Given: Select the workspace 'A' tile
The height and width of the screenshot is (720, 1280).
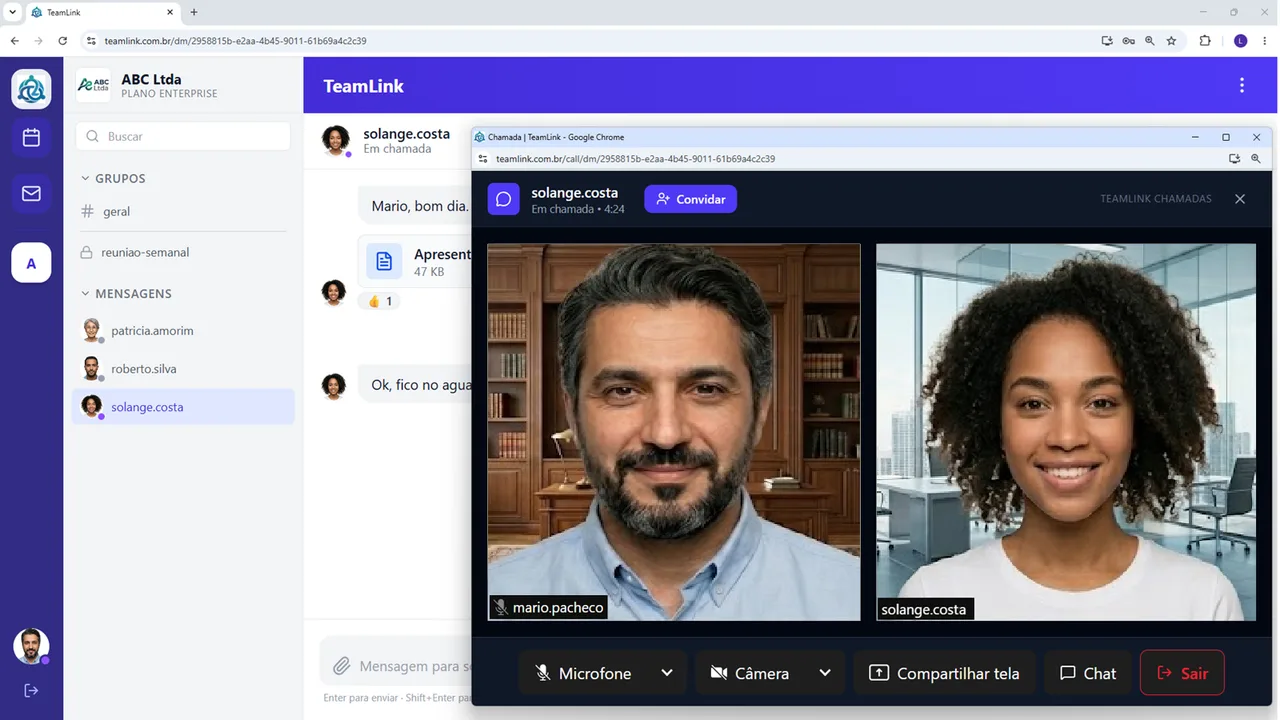Looking at the screenshot, I should click(31, 263).
